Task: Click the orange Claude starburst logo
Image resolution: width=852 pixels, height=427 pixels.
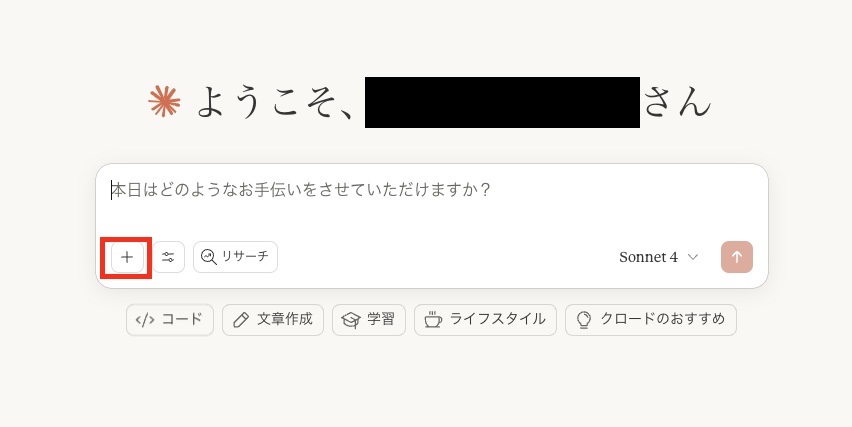Action: [x=164, y=102]
